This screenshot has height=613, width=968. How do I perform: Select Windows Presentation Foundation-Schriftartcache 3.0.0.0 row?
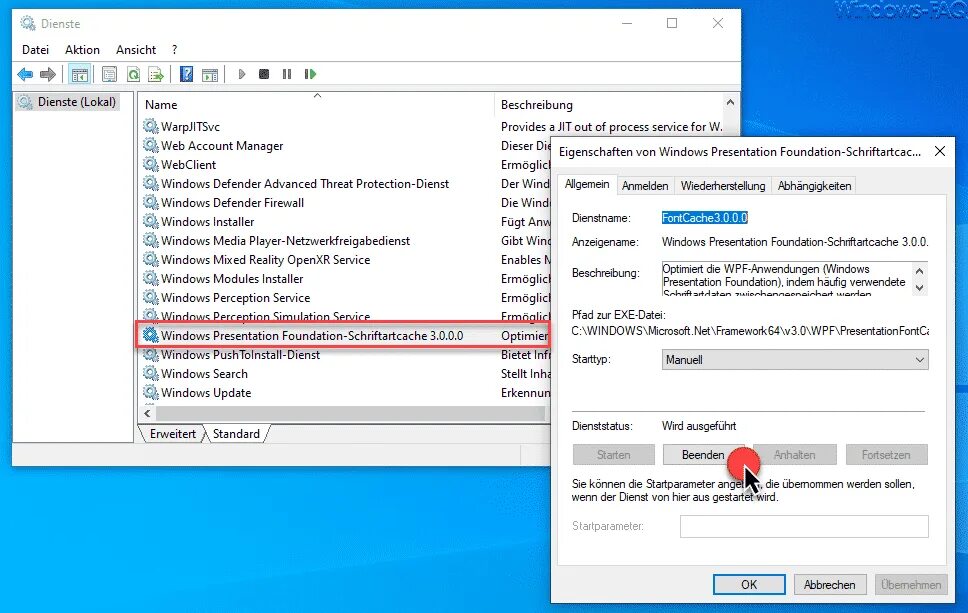coord(344,336)
